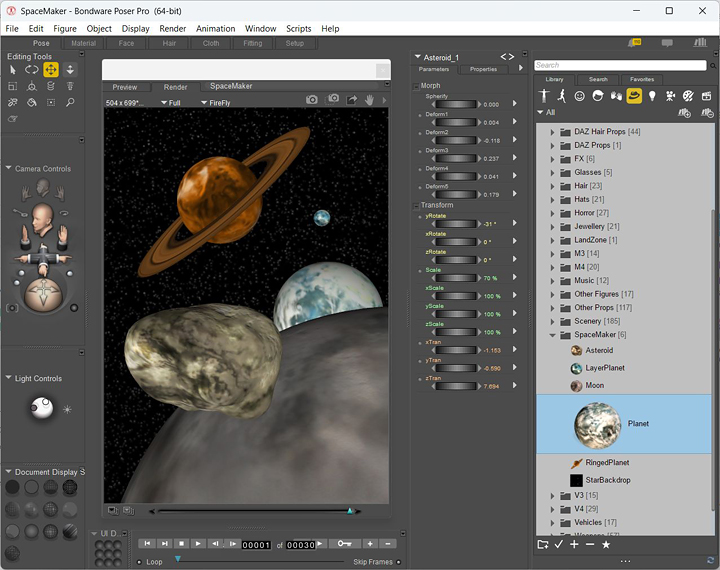
Task: Switch to the Preview tab
Action: [125, 87]
